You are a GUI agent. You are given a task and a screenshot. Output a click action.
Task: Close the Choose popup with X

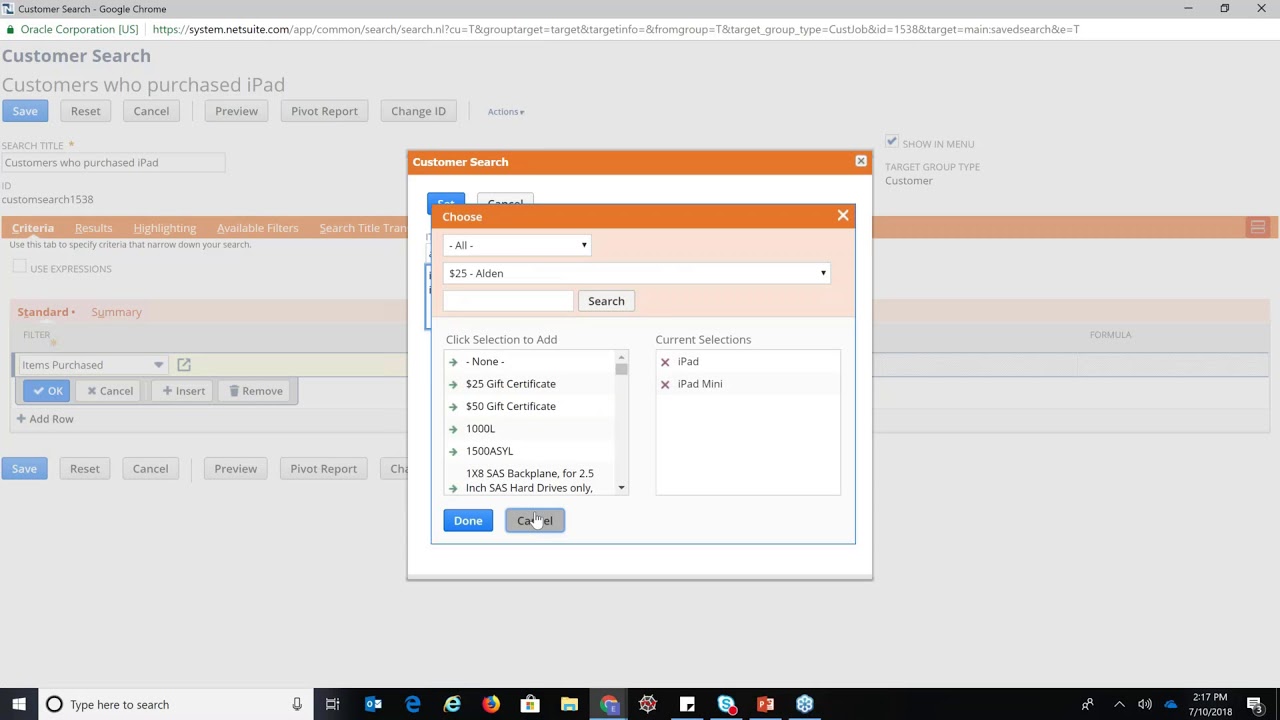[843, 216]
